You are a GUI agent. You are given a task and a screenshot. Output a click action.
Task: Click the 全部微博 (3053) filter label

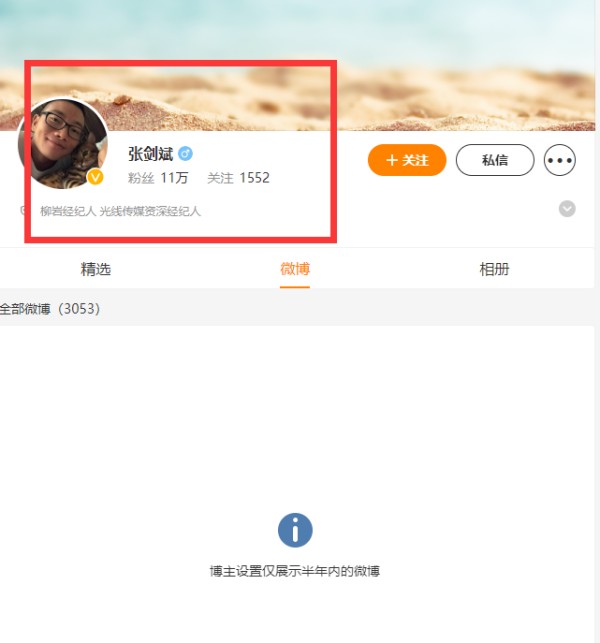50,308
